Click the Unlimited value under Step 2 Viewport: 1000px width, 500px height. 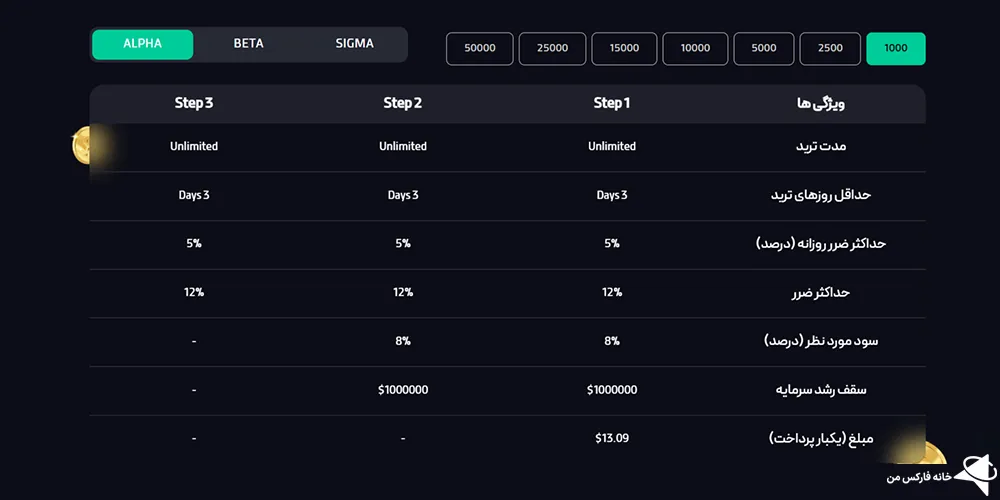click(403, 146)
